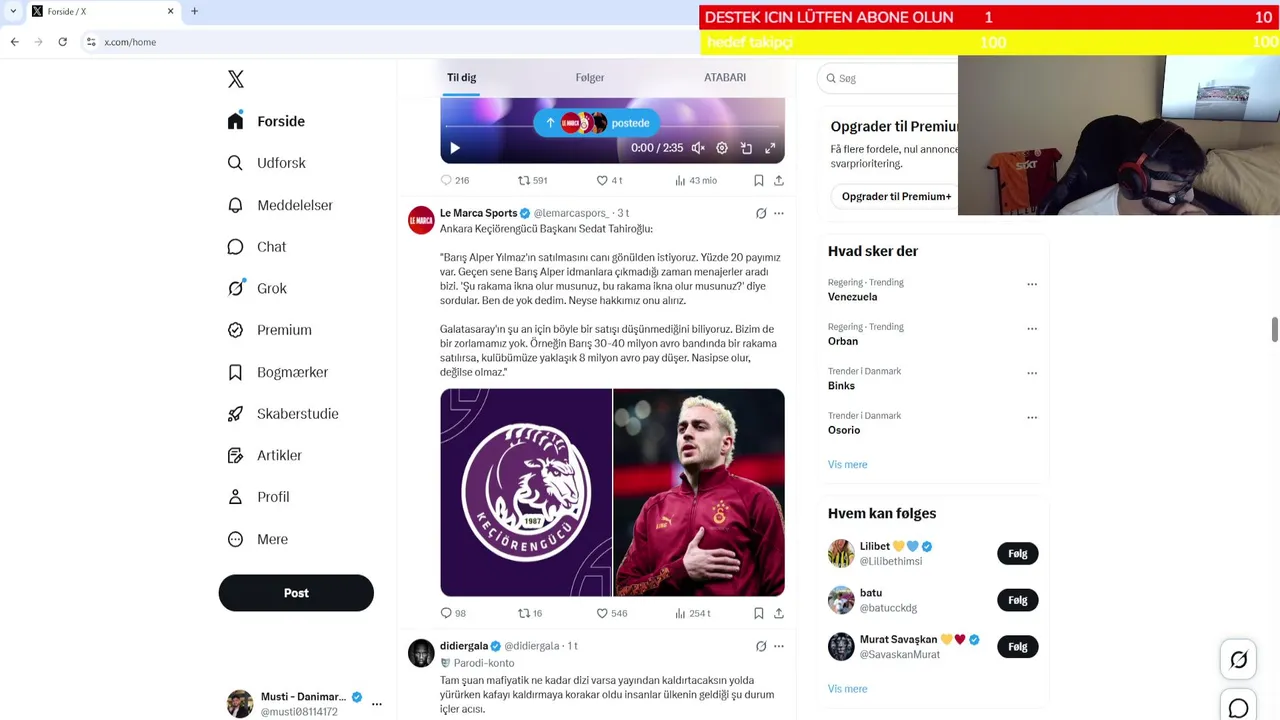The image size is (1280, 720).
Task: Click the X logo in the sidebar
Action: pos(236,79)
